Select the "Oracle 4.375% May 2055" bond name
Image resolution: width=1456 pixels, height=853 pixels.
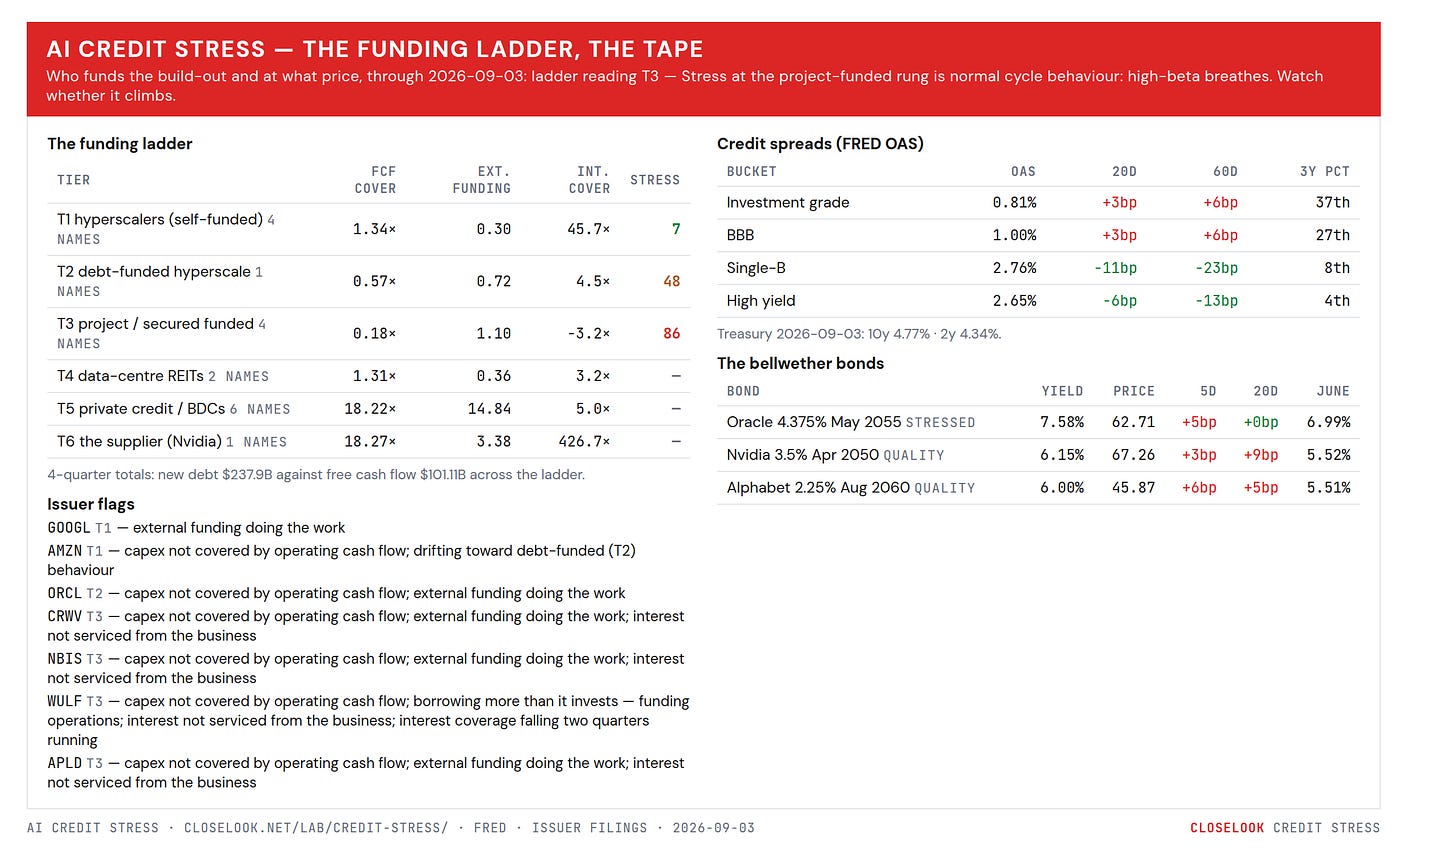coord(814,422)
